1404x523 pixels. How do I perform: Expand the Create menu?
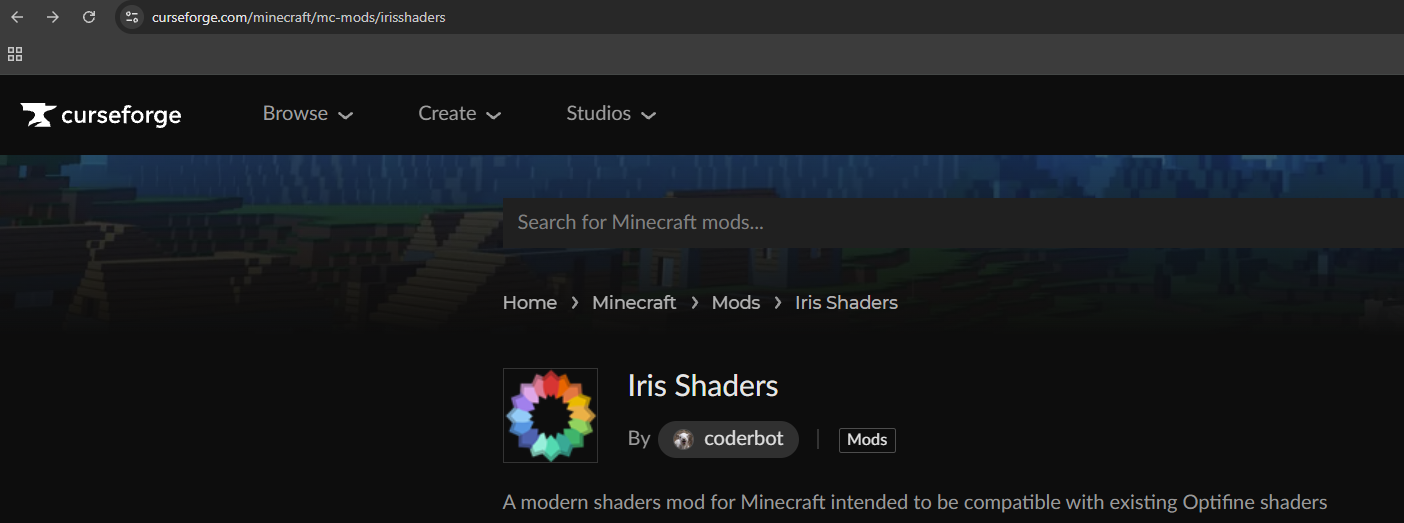click(x=459, y=114)
